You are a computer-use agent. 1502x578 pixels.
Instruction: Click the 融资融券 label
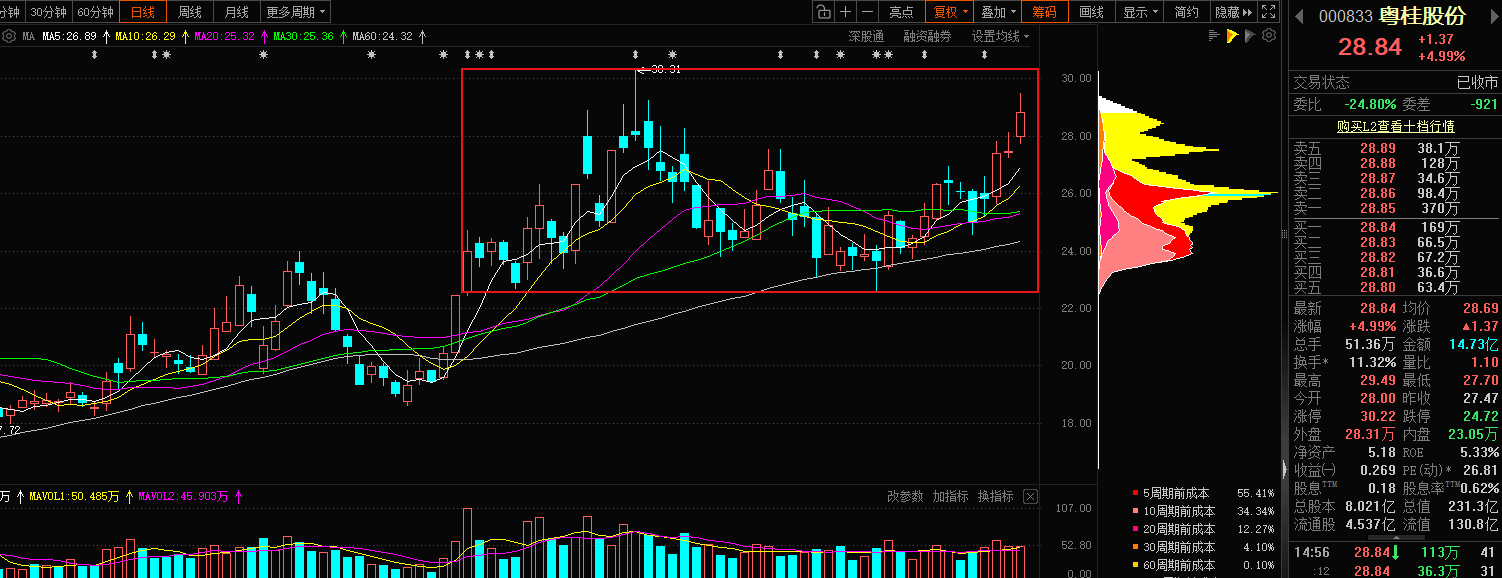tap(927, 36)
